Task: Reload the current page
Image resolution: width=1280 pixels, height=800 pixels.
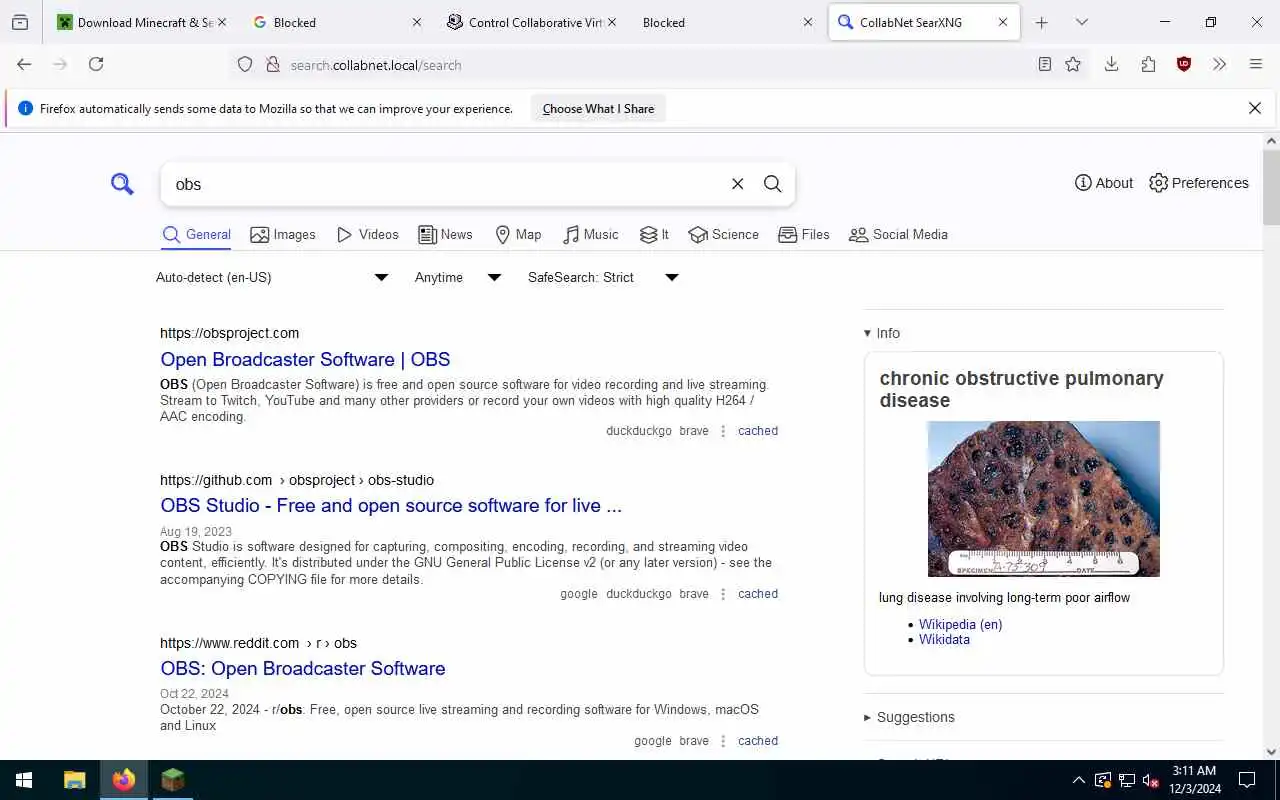Action: pos(96,64)
